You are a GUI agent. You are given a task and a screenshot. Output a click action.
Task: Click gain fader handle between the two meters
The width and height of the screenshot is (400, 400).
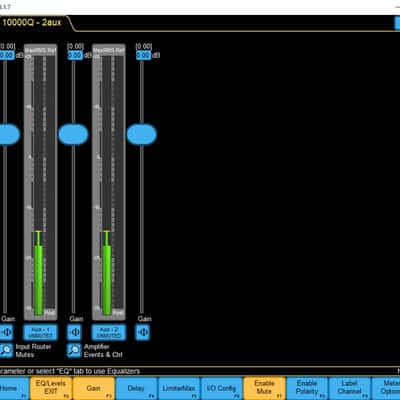tap(73, 134)
